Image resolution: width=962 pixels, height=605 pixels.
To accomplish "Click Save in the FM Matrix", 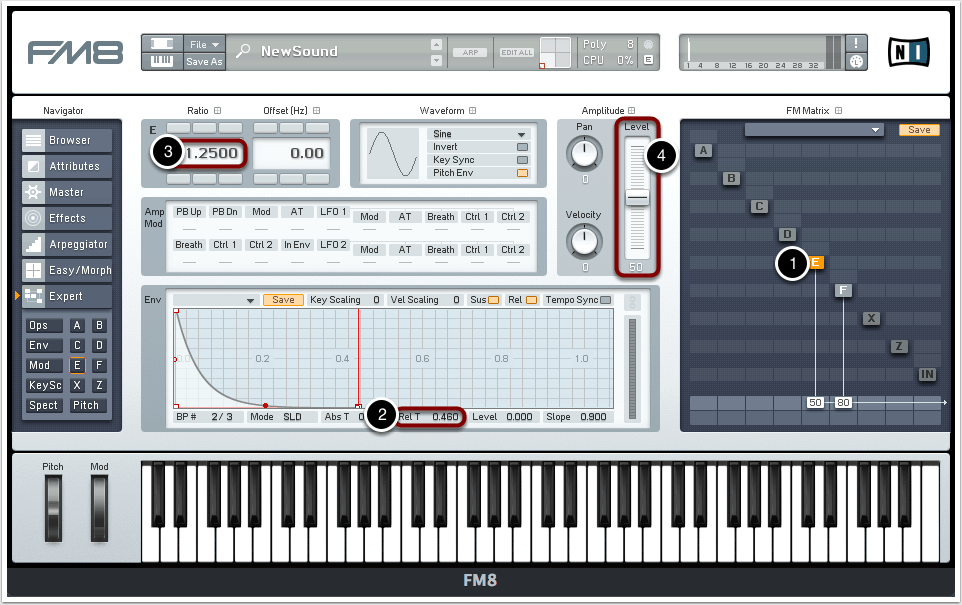I will tap(919, 130).
